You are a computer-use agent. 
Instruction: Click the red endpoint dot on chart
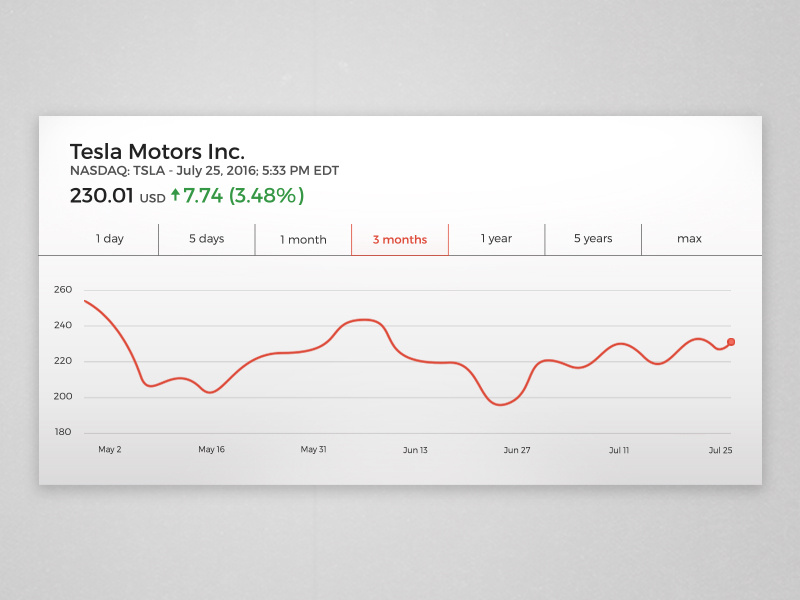[731, 342]
